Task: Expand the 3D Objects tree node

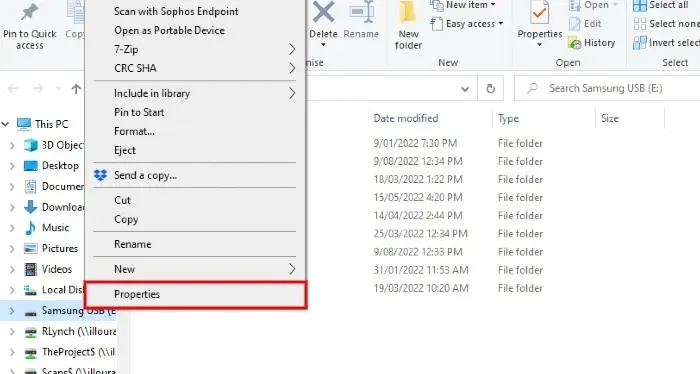Action: click(x=12, y=145)
